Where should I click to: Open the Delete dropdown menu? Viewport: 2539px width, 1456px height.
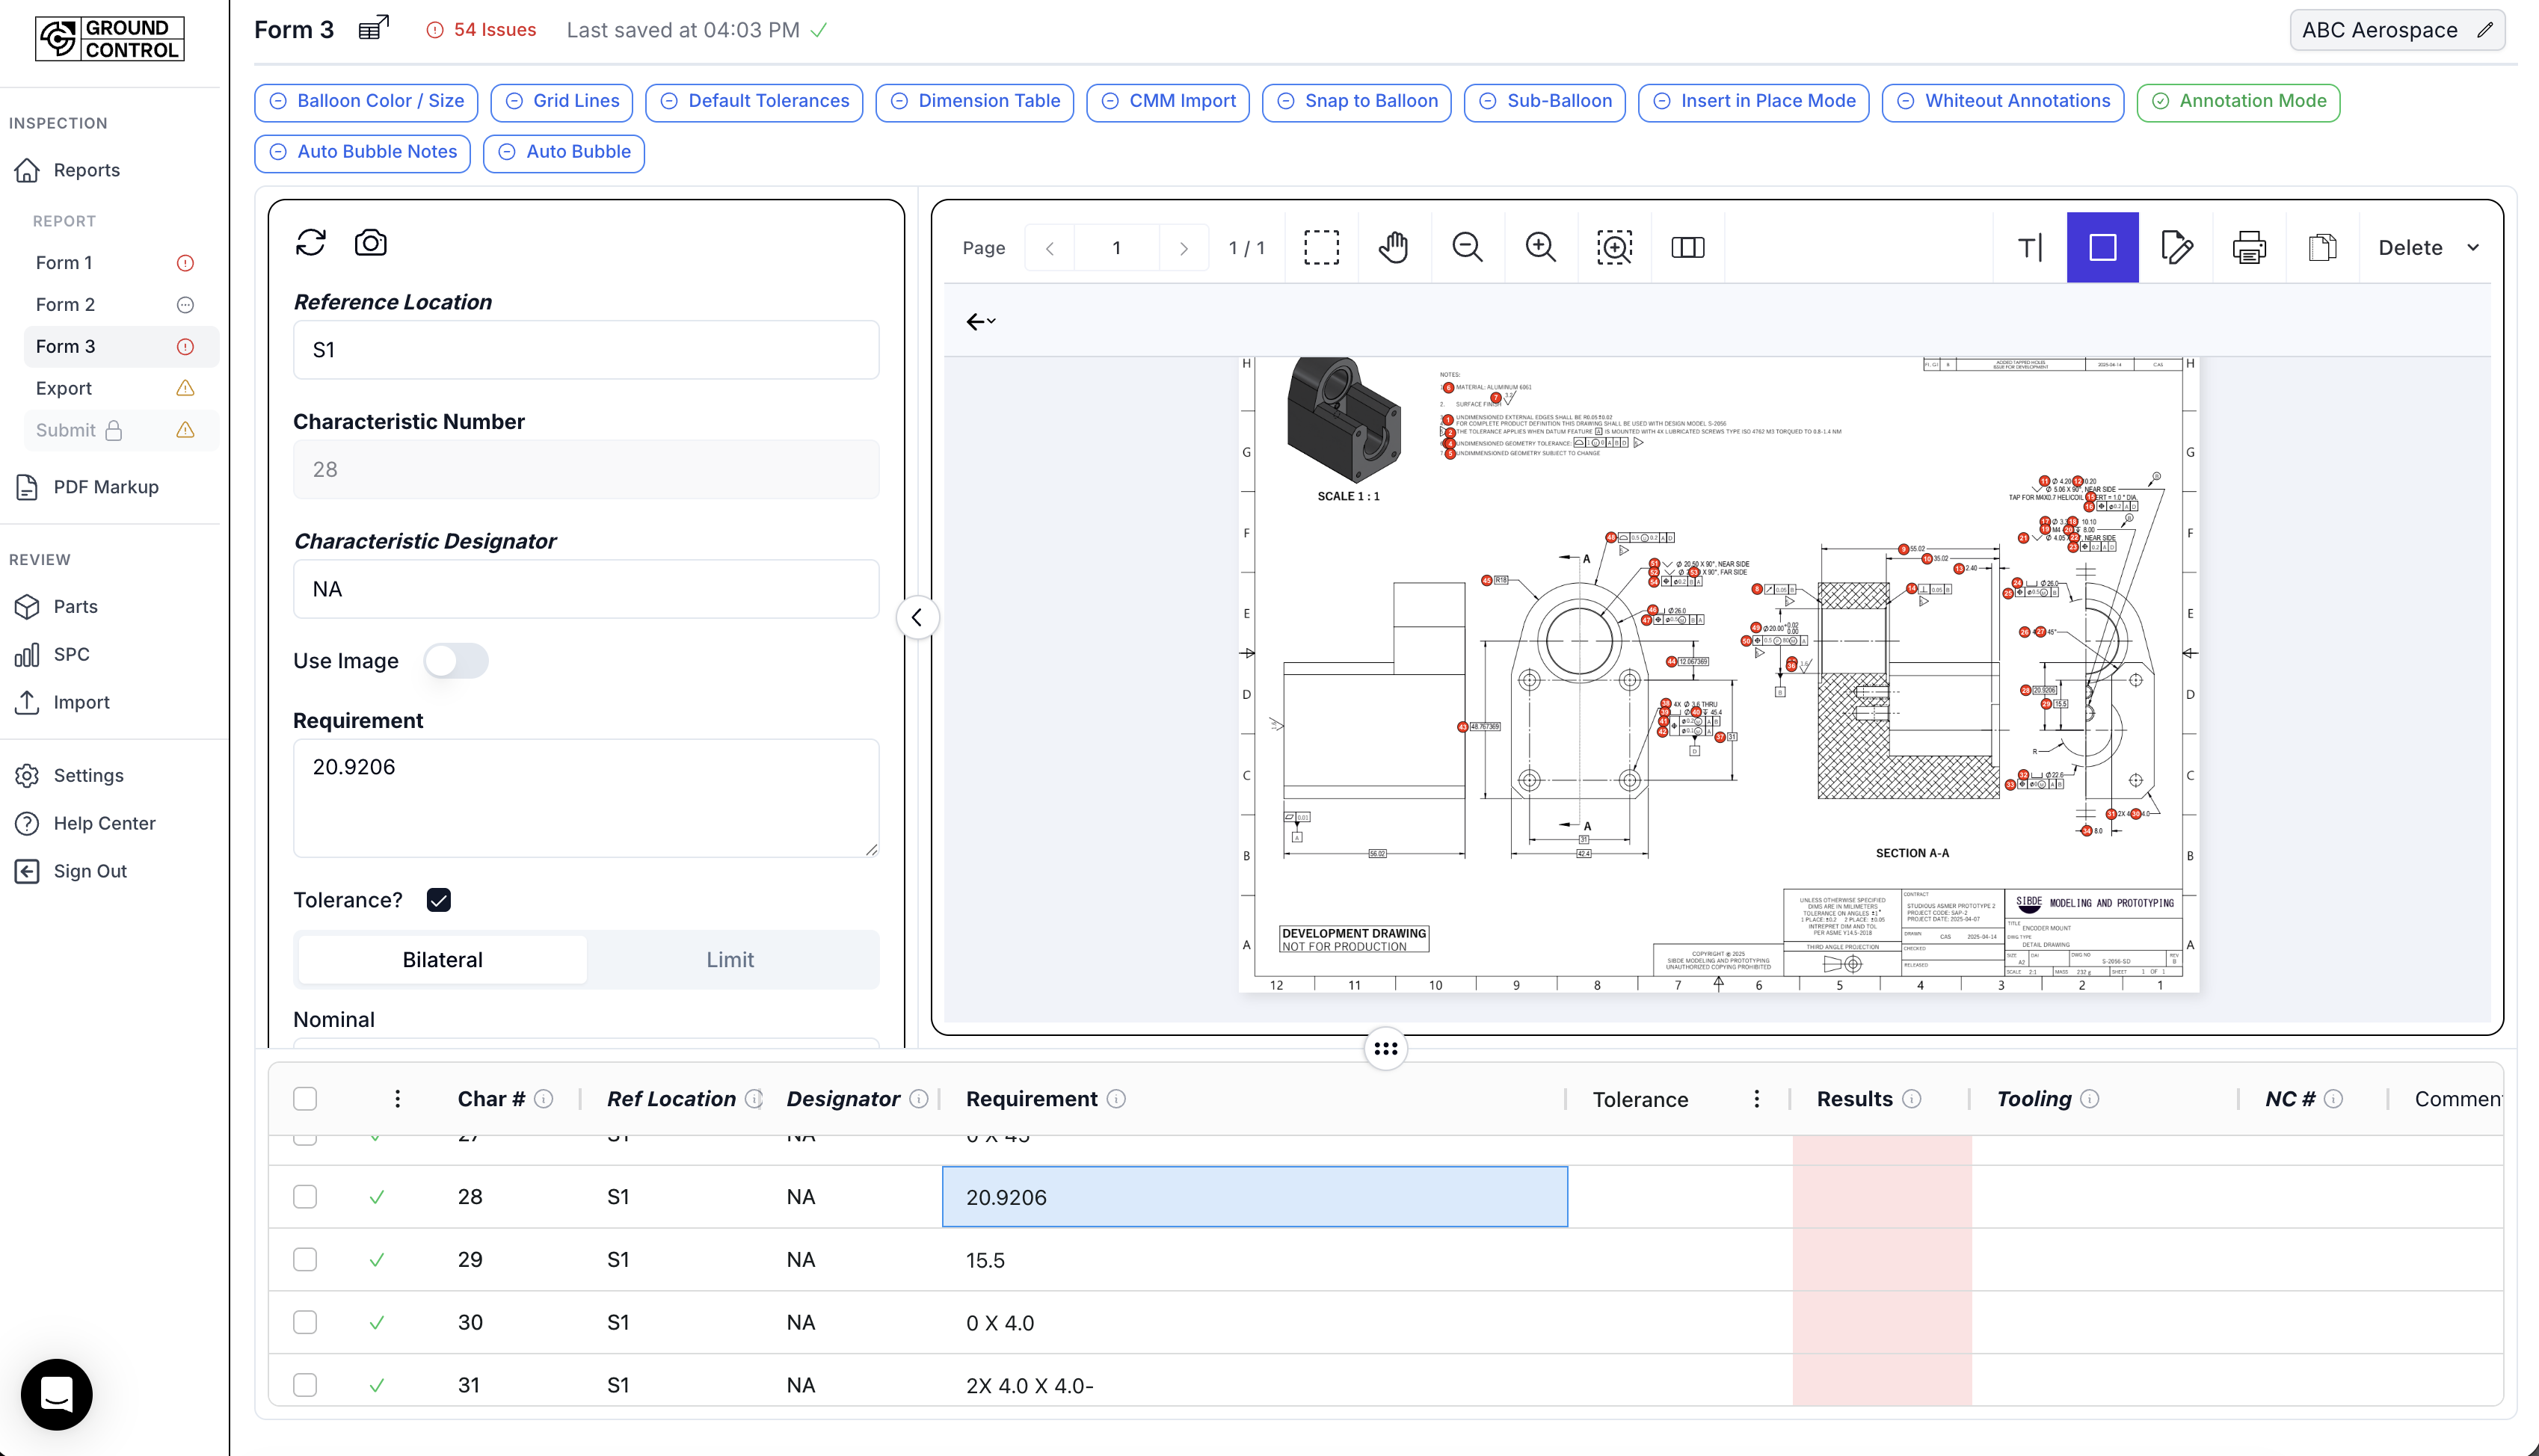[2428, 247]
